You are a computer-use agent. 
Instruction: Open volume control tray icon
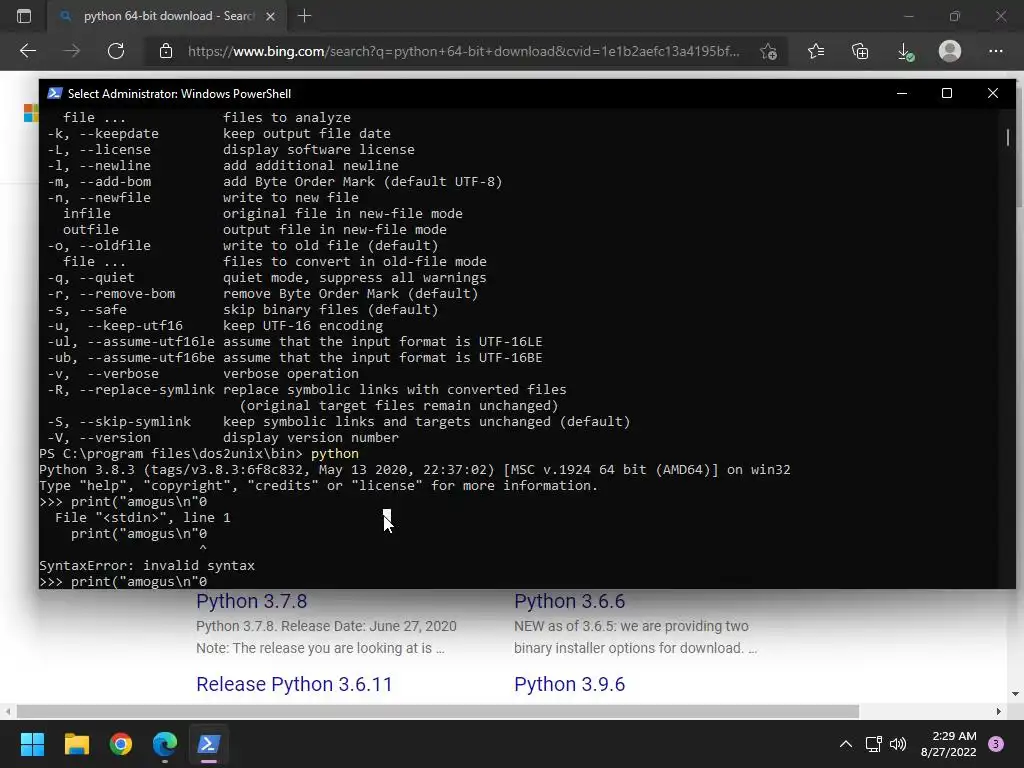pyautogui.click(x=898, y=744)
